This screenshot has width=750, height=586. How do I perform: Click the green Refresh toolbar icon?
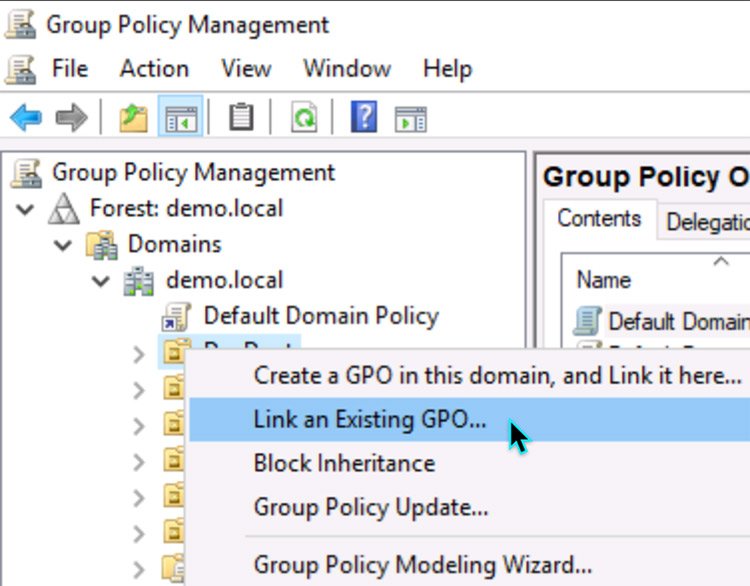coord(303,118)
